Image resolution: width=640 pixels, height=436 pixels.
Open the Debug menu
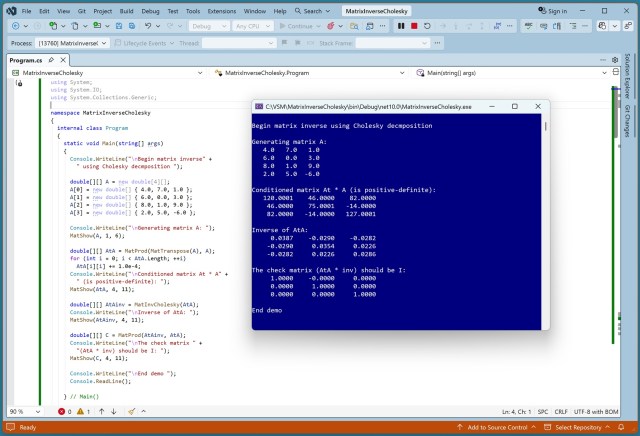152,11
